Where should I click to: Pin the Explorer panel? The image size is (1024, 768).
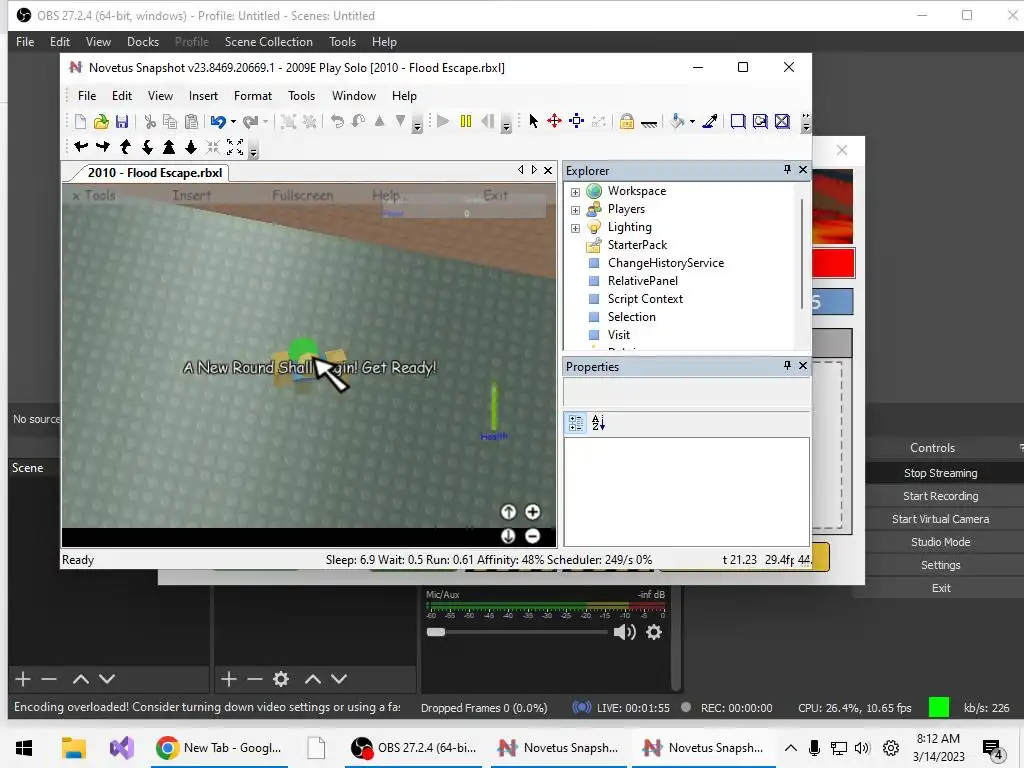pos(787,170)
